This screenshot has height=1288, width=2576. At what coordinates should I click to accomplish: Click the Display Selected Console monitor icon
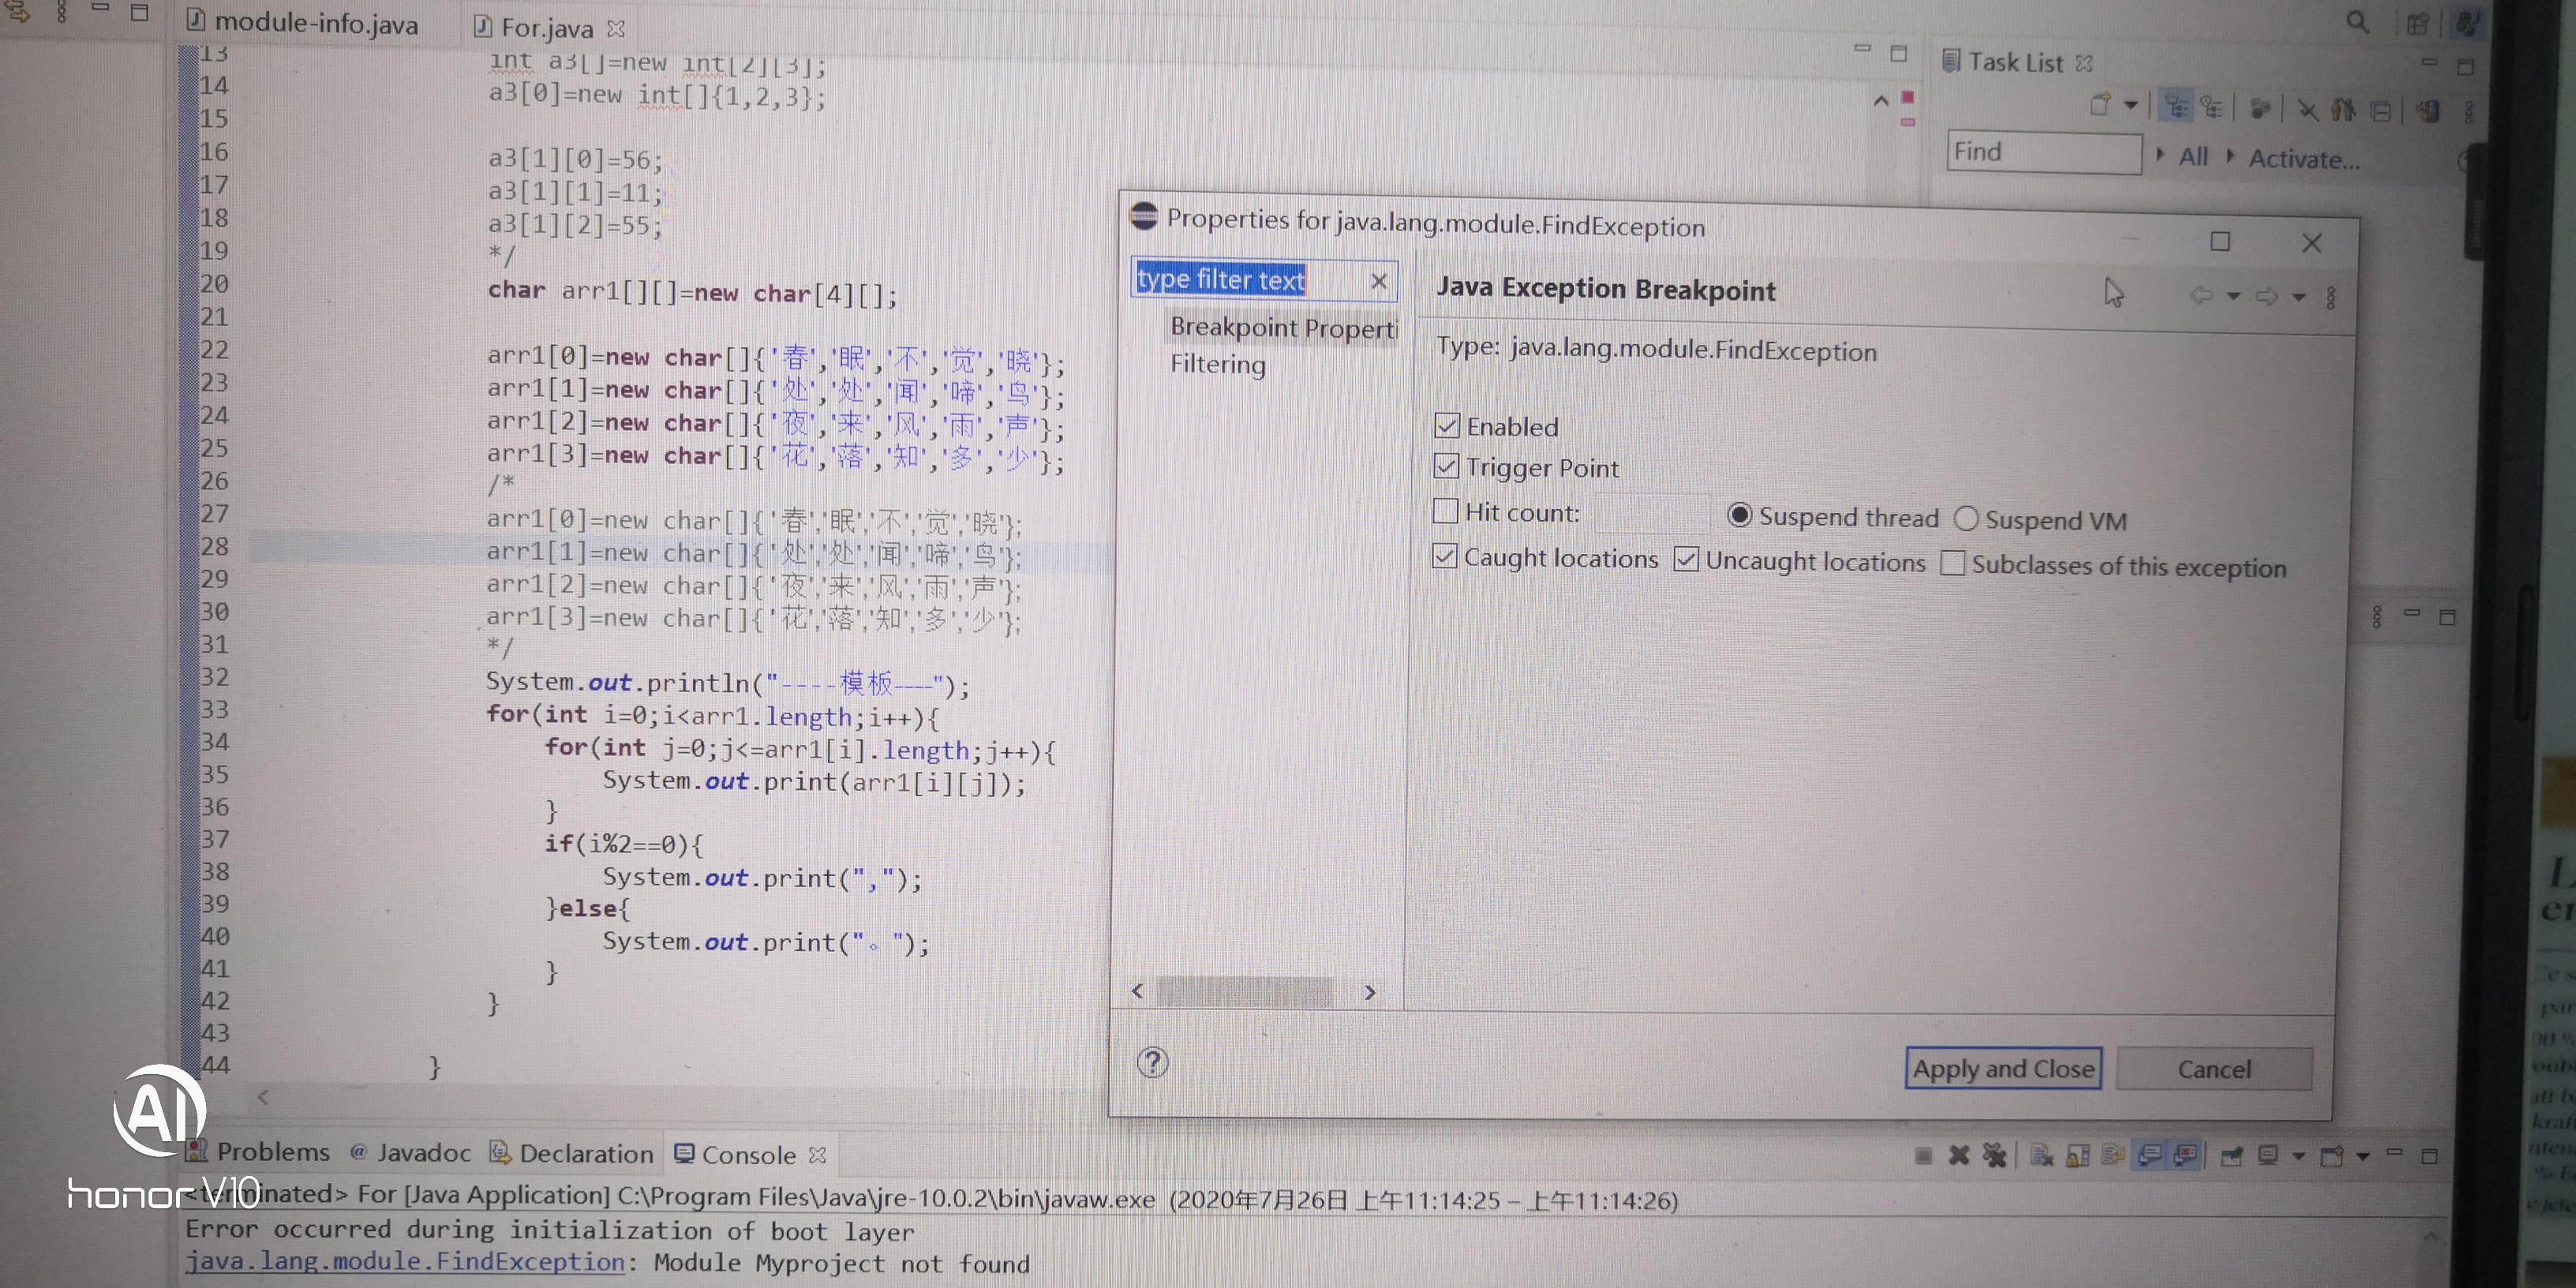pos(2268,1156)
